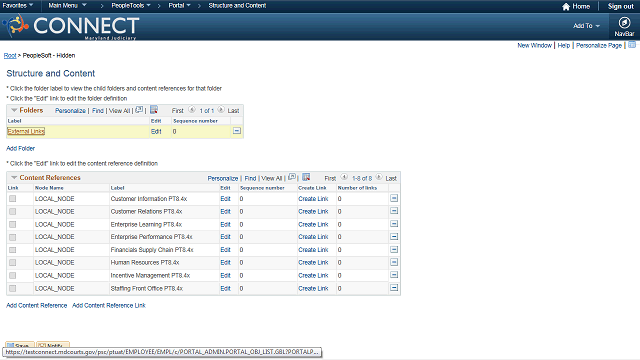Click Last in Content References grid navigation

point(391,178)
